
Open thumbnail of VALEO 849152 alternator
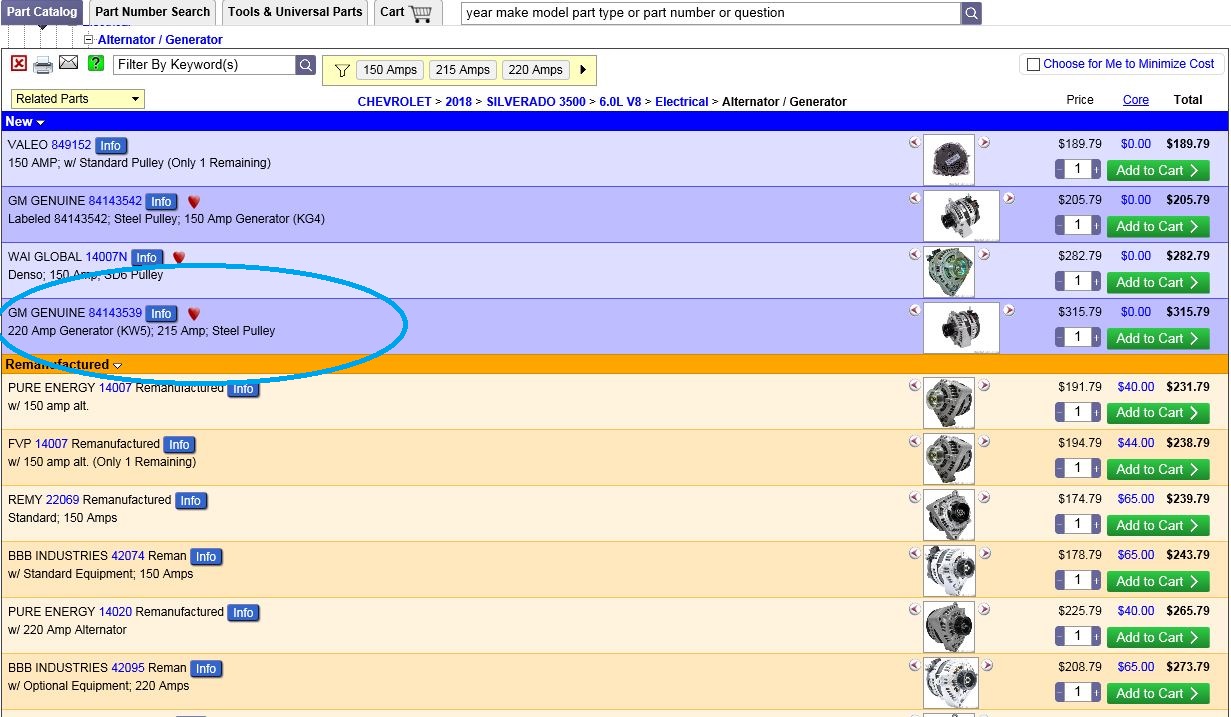948,160
